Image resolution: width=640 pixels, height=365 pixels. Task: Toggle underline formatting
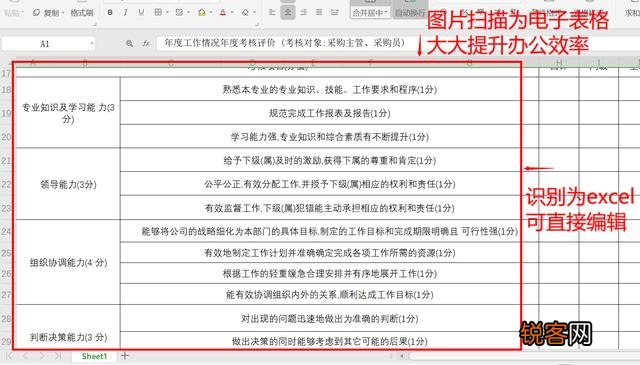click(x=141, y=13)
